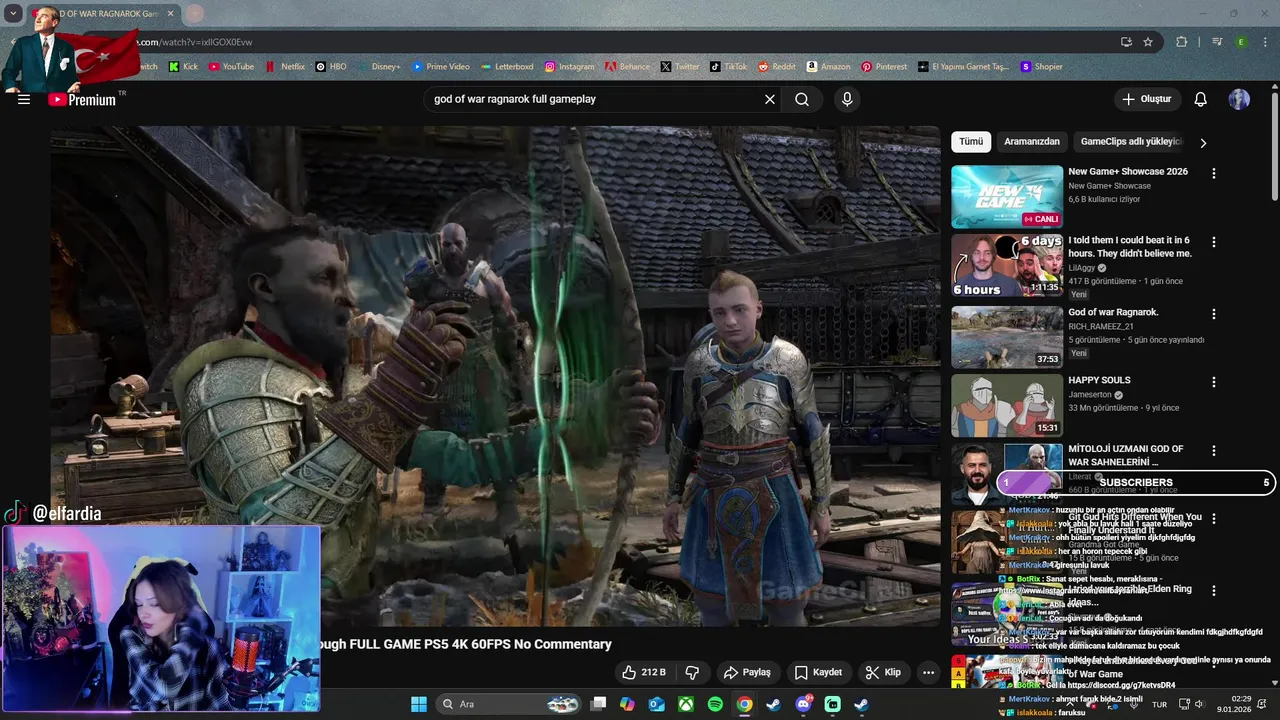Run search with the magnifier button
The image size is (1280, 720).
(802, 99)
